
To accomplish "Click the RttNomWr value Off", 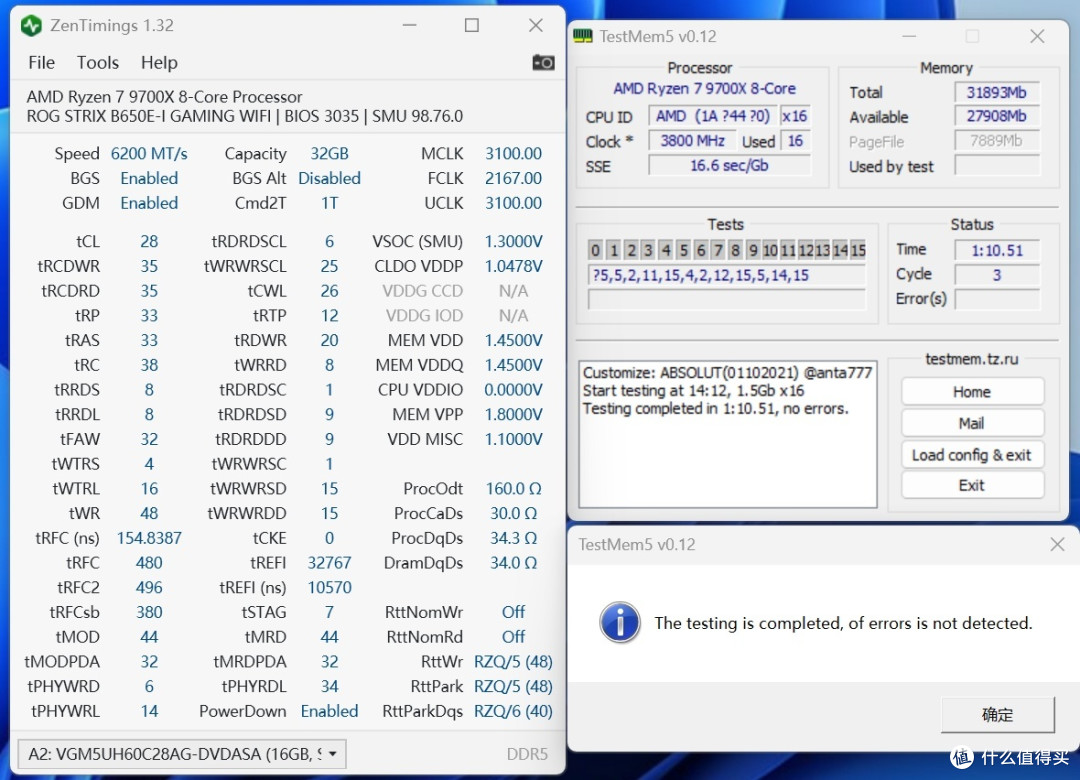I will point(513,612).
